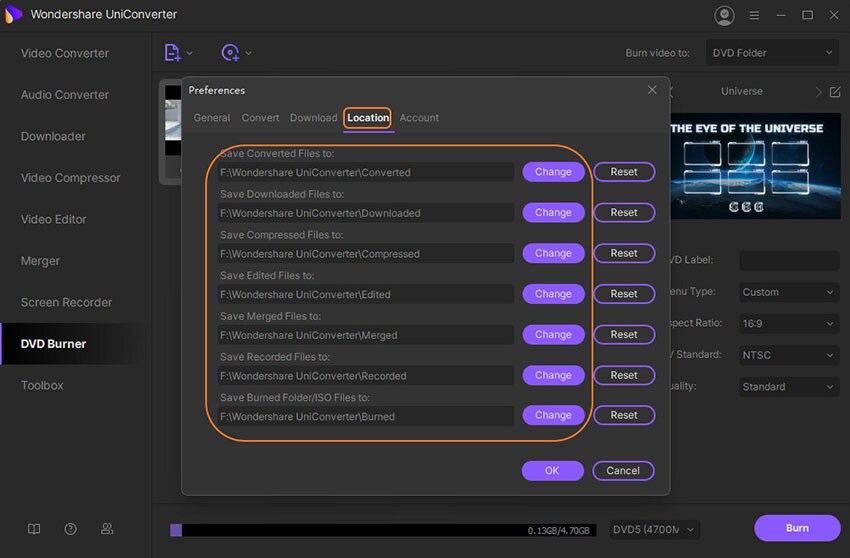This screenshot has height=558, width=850.
Task: Click Cancel in Preferences dialog
Action: [623, 471]
